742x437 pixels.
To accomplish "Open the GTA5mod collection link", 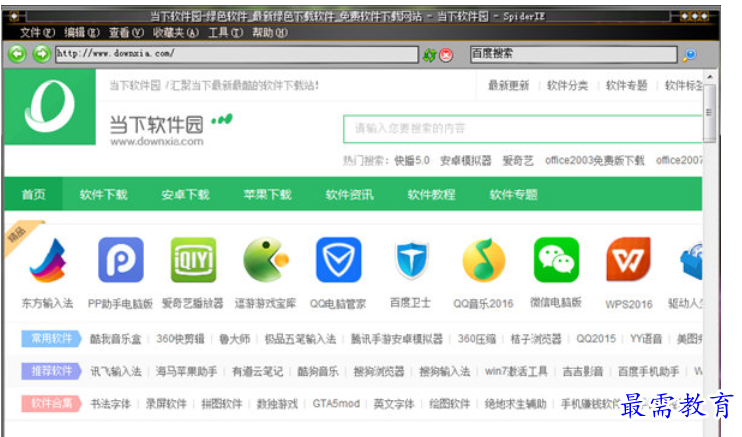I will [x=336, y=404].
